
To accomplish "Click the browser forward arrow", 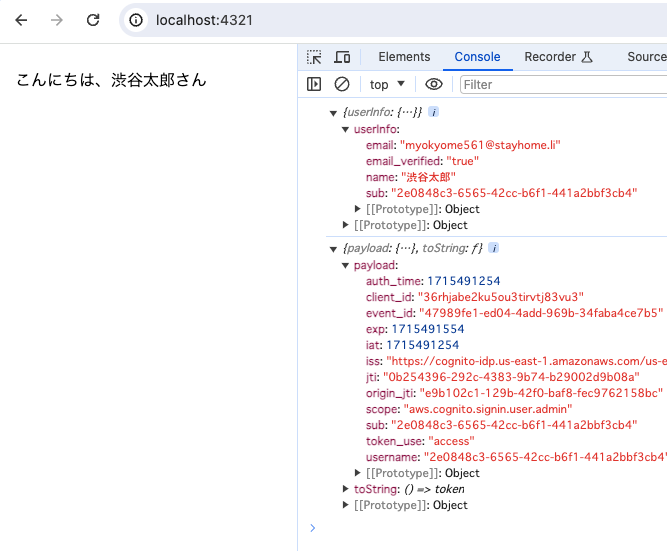I will click(x=57, y=20).
